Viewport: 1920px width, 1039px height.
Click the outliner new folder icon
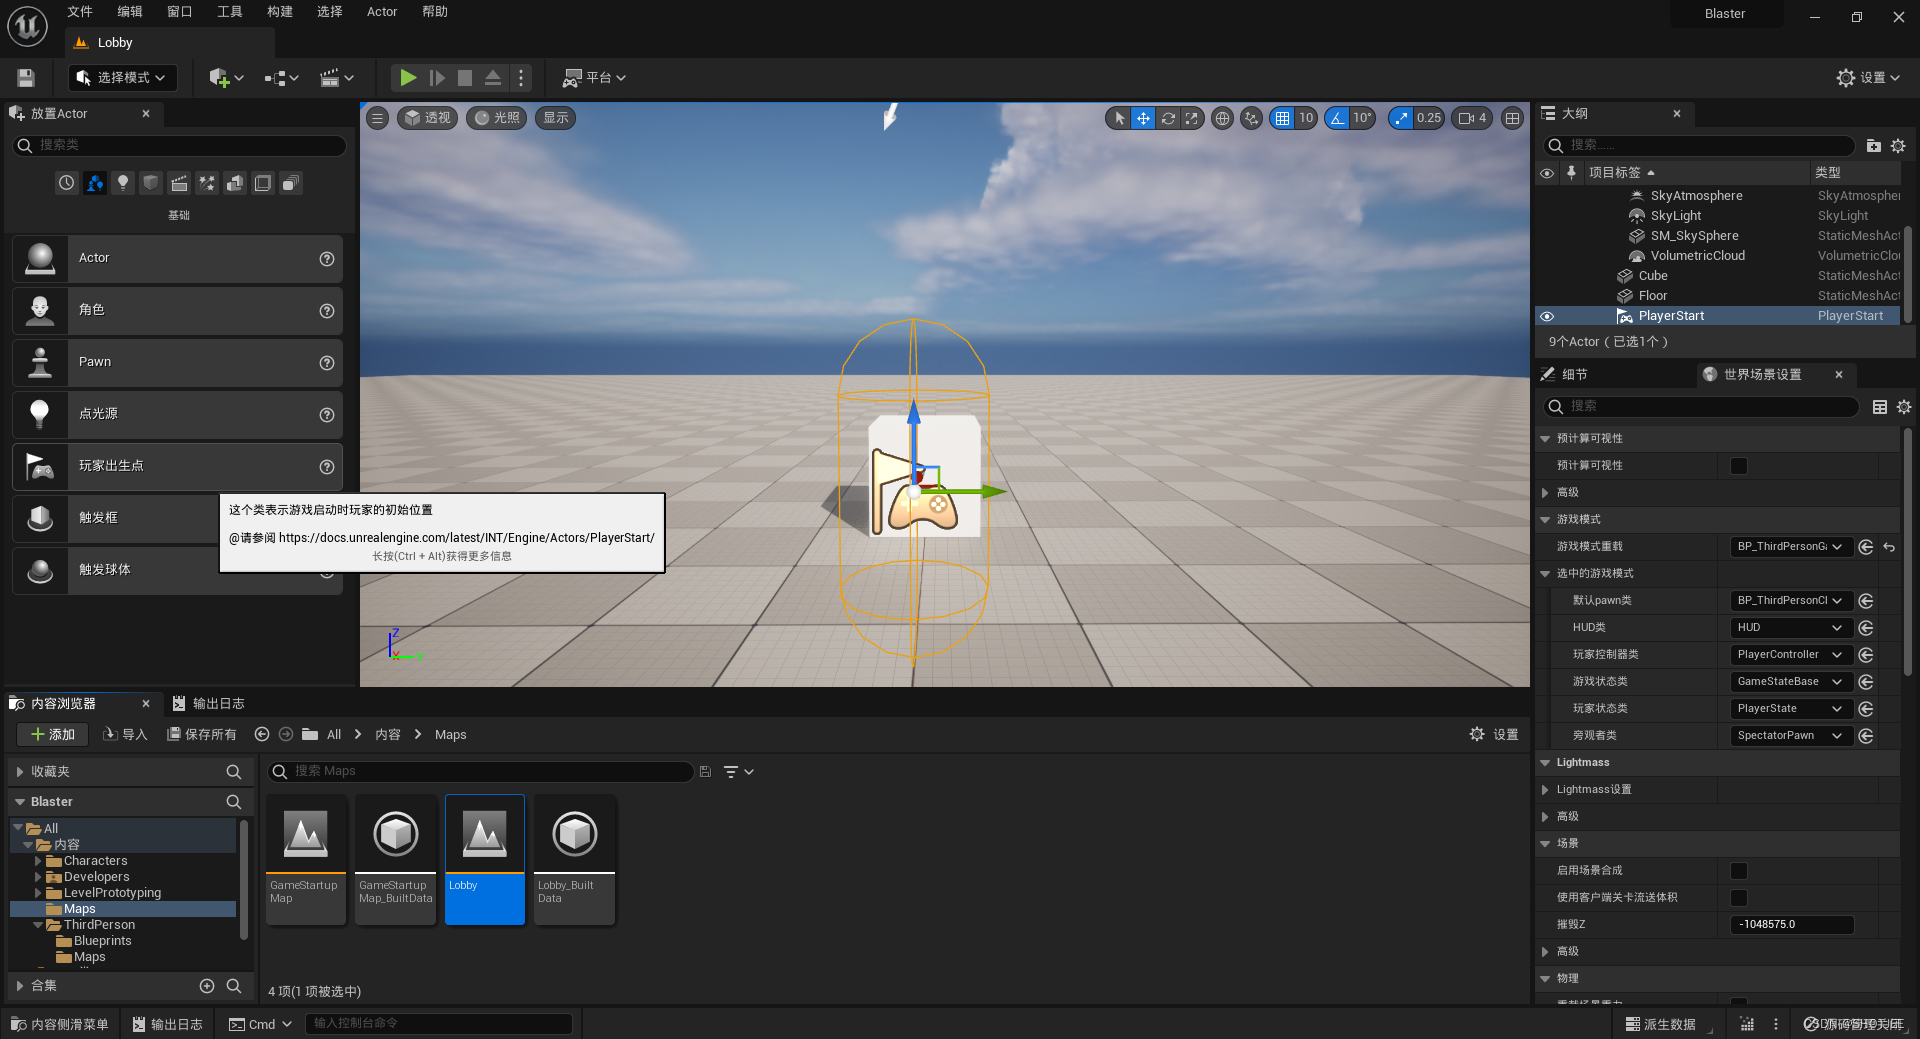(1873, 146)
